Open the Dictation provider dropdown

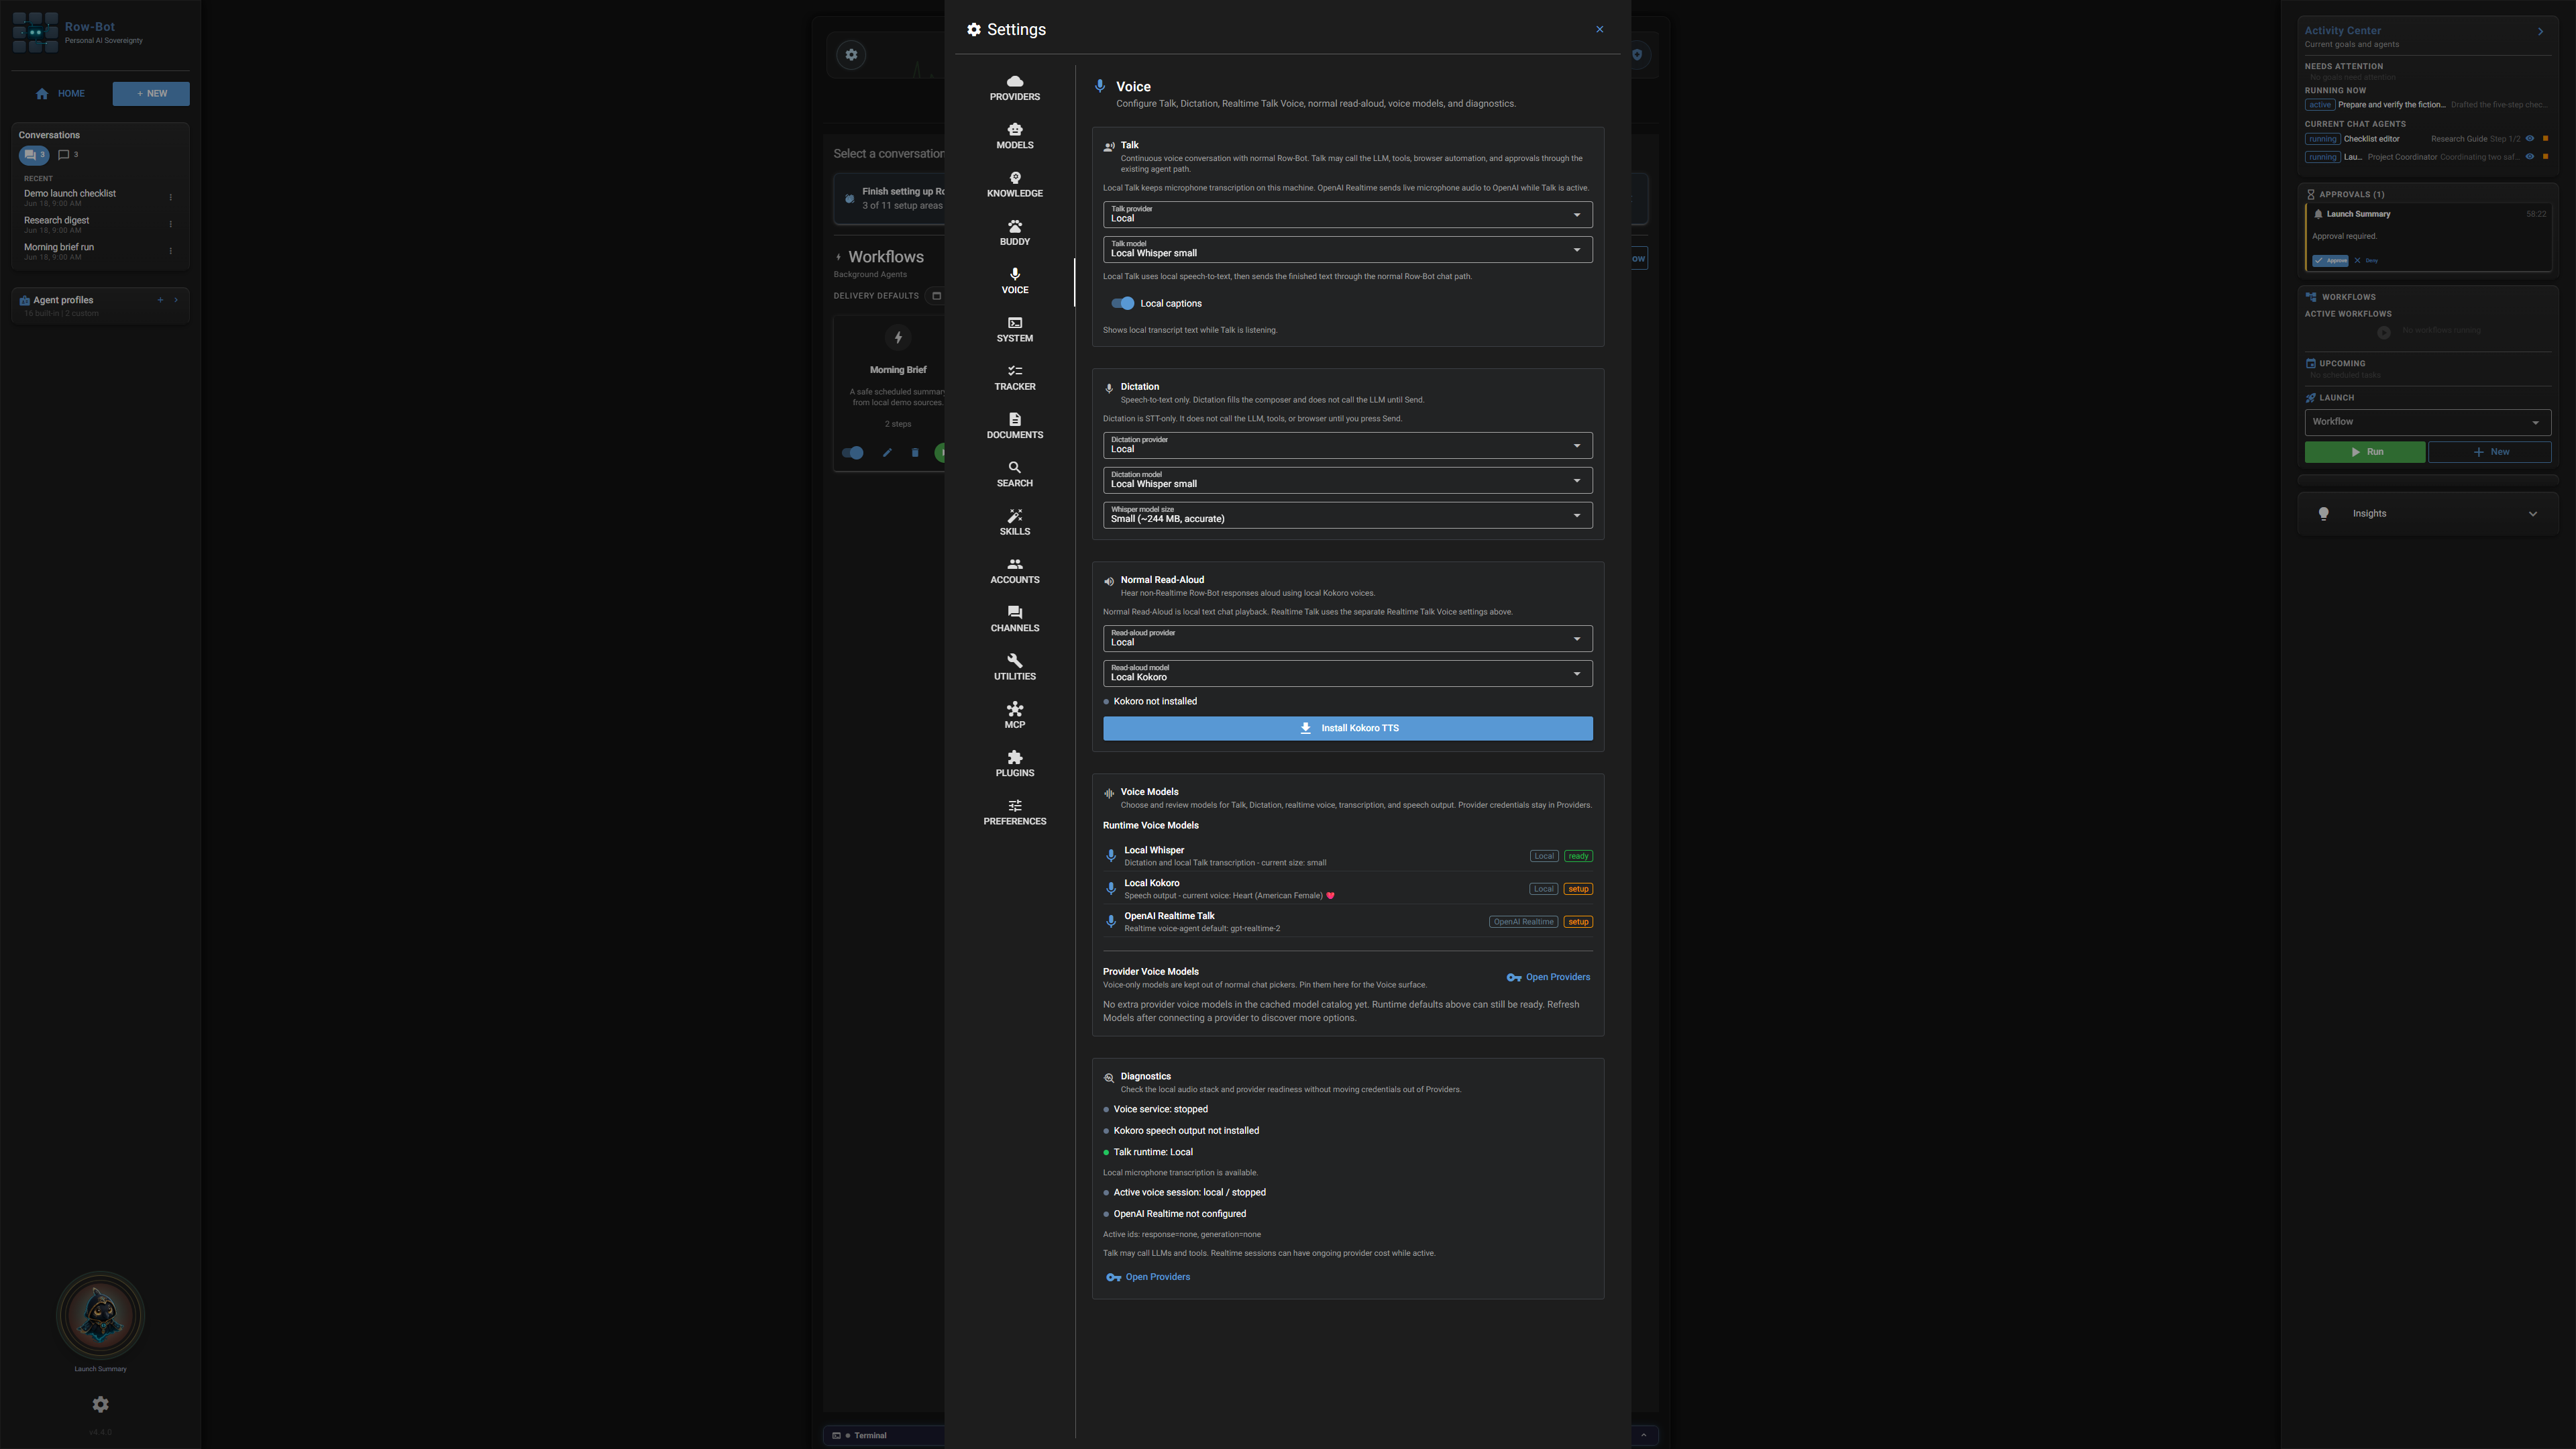pyautogui.click(x=1347, y=445)
